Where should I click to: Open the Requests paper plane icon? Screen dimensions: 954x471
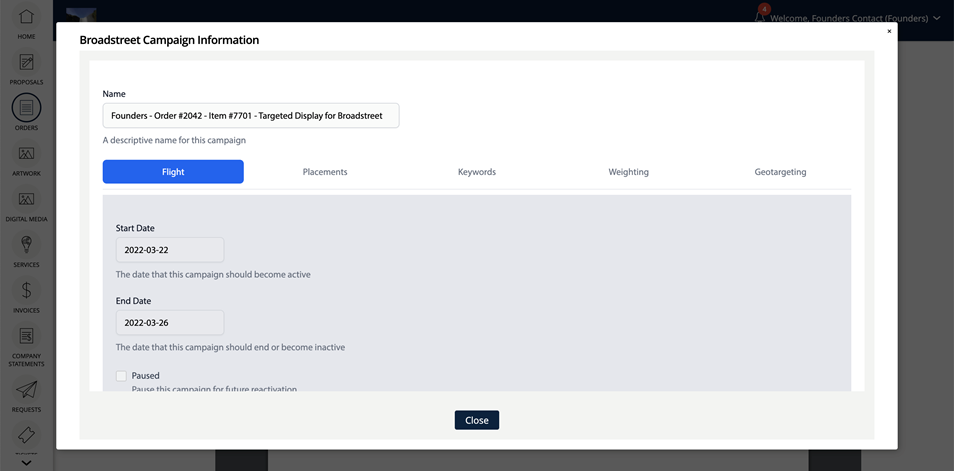click(x=26, y=389)
